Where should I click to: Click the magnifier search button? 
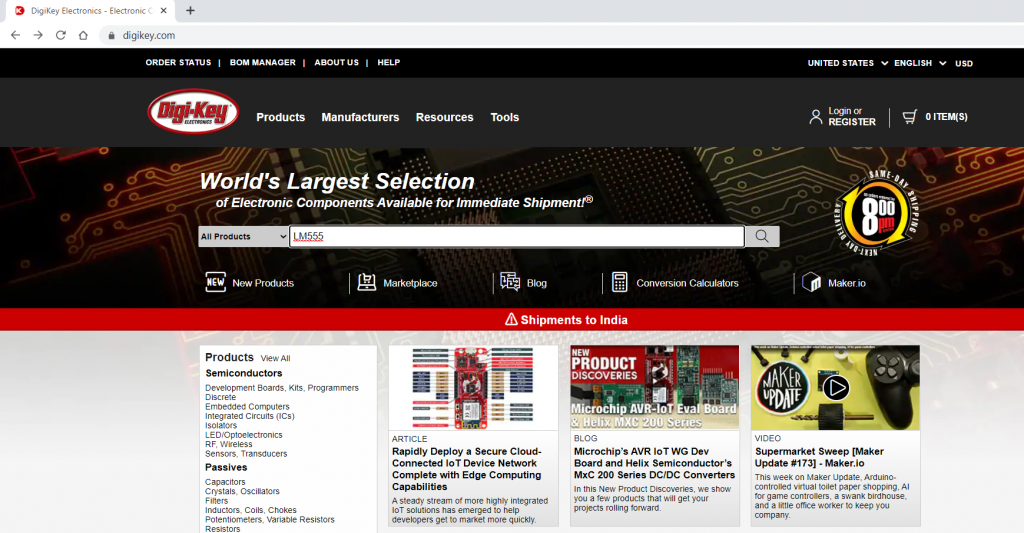click(762, 236)
